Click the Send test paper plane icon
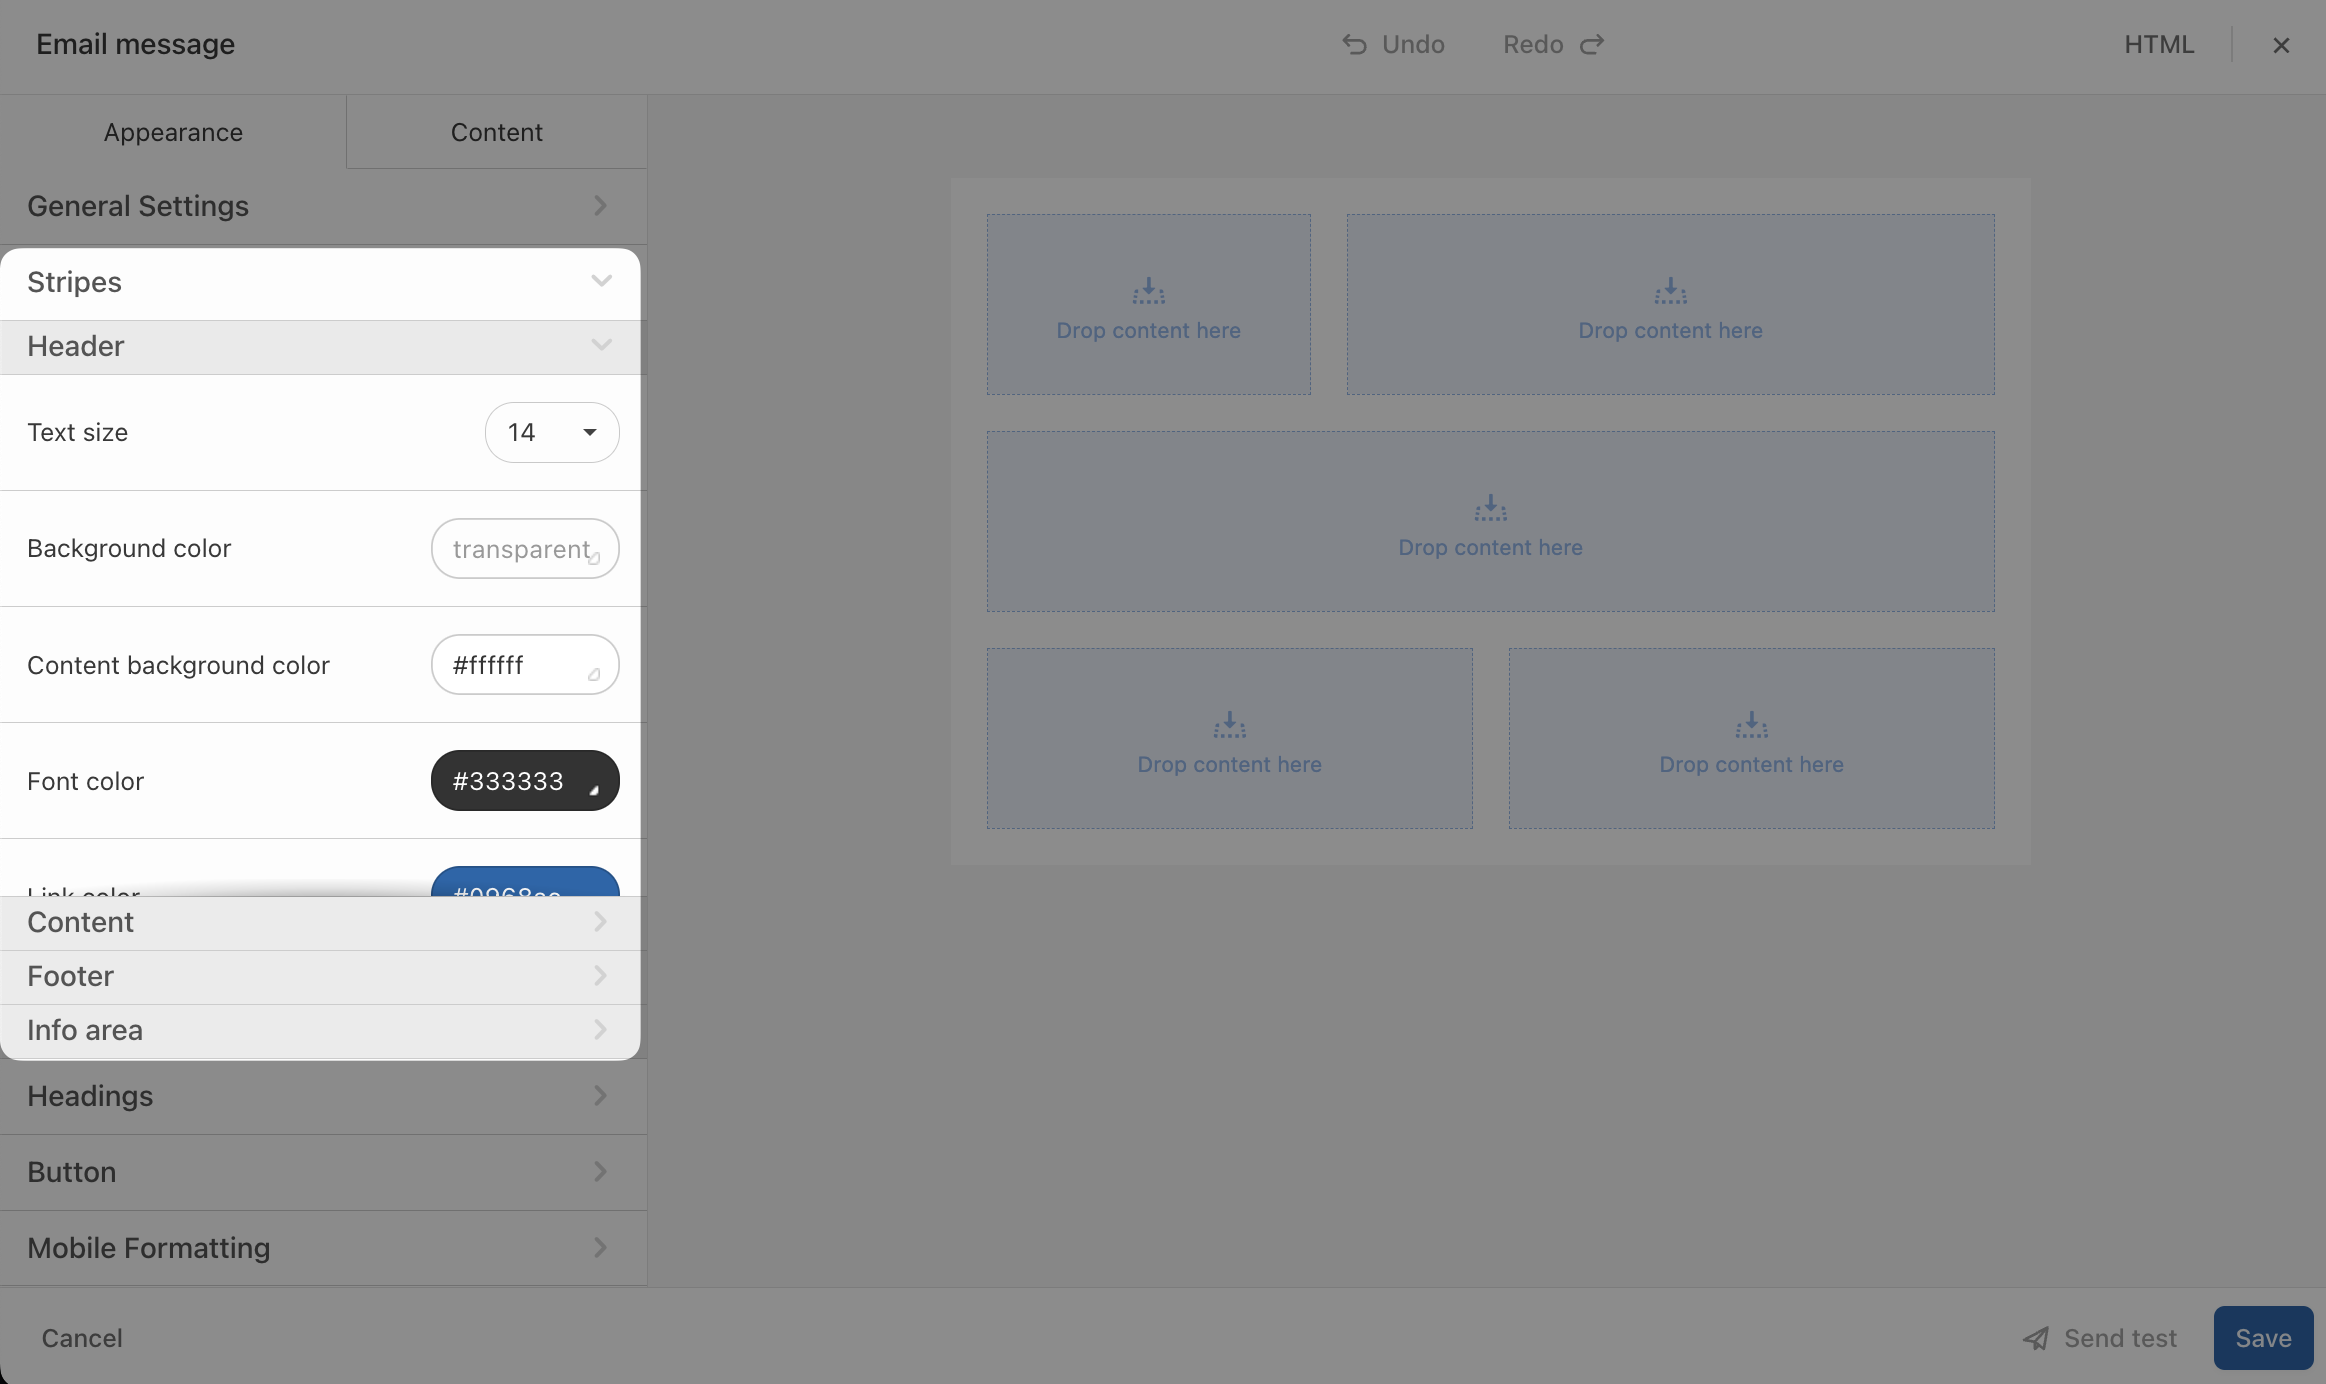Image resolution: width=2326 pixels, height=1384 pixels. tap(2036, 1338)
